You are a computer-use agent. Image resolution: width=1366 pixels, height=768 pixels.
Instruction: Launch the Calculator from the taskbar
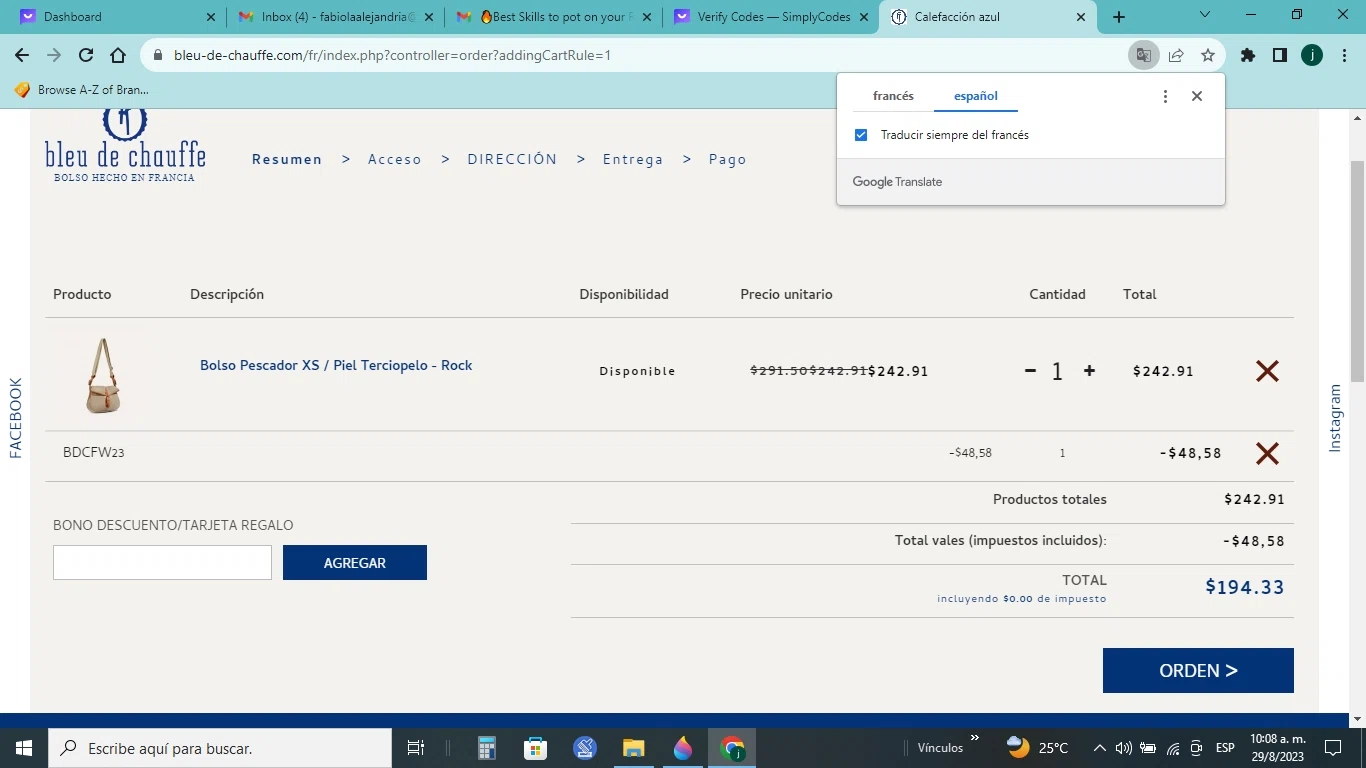(487, 748)
